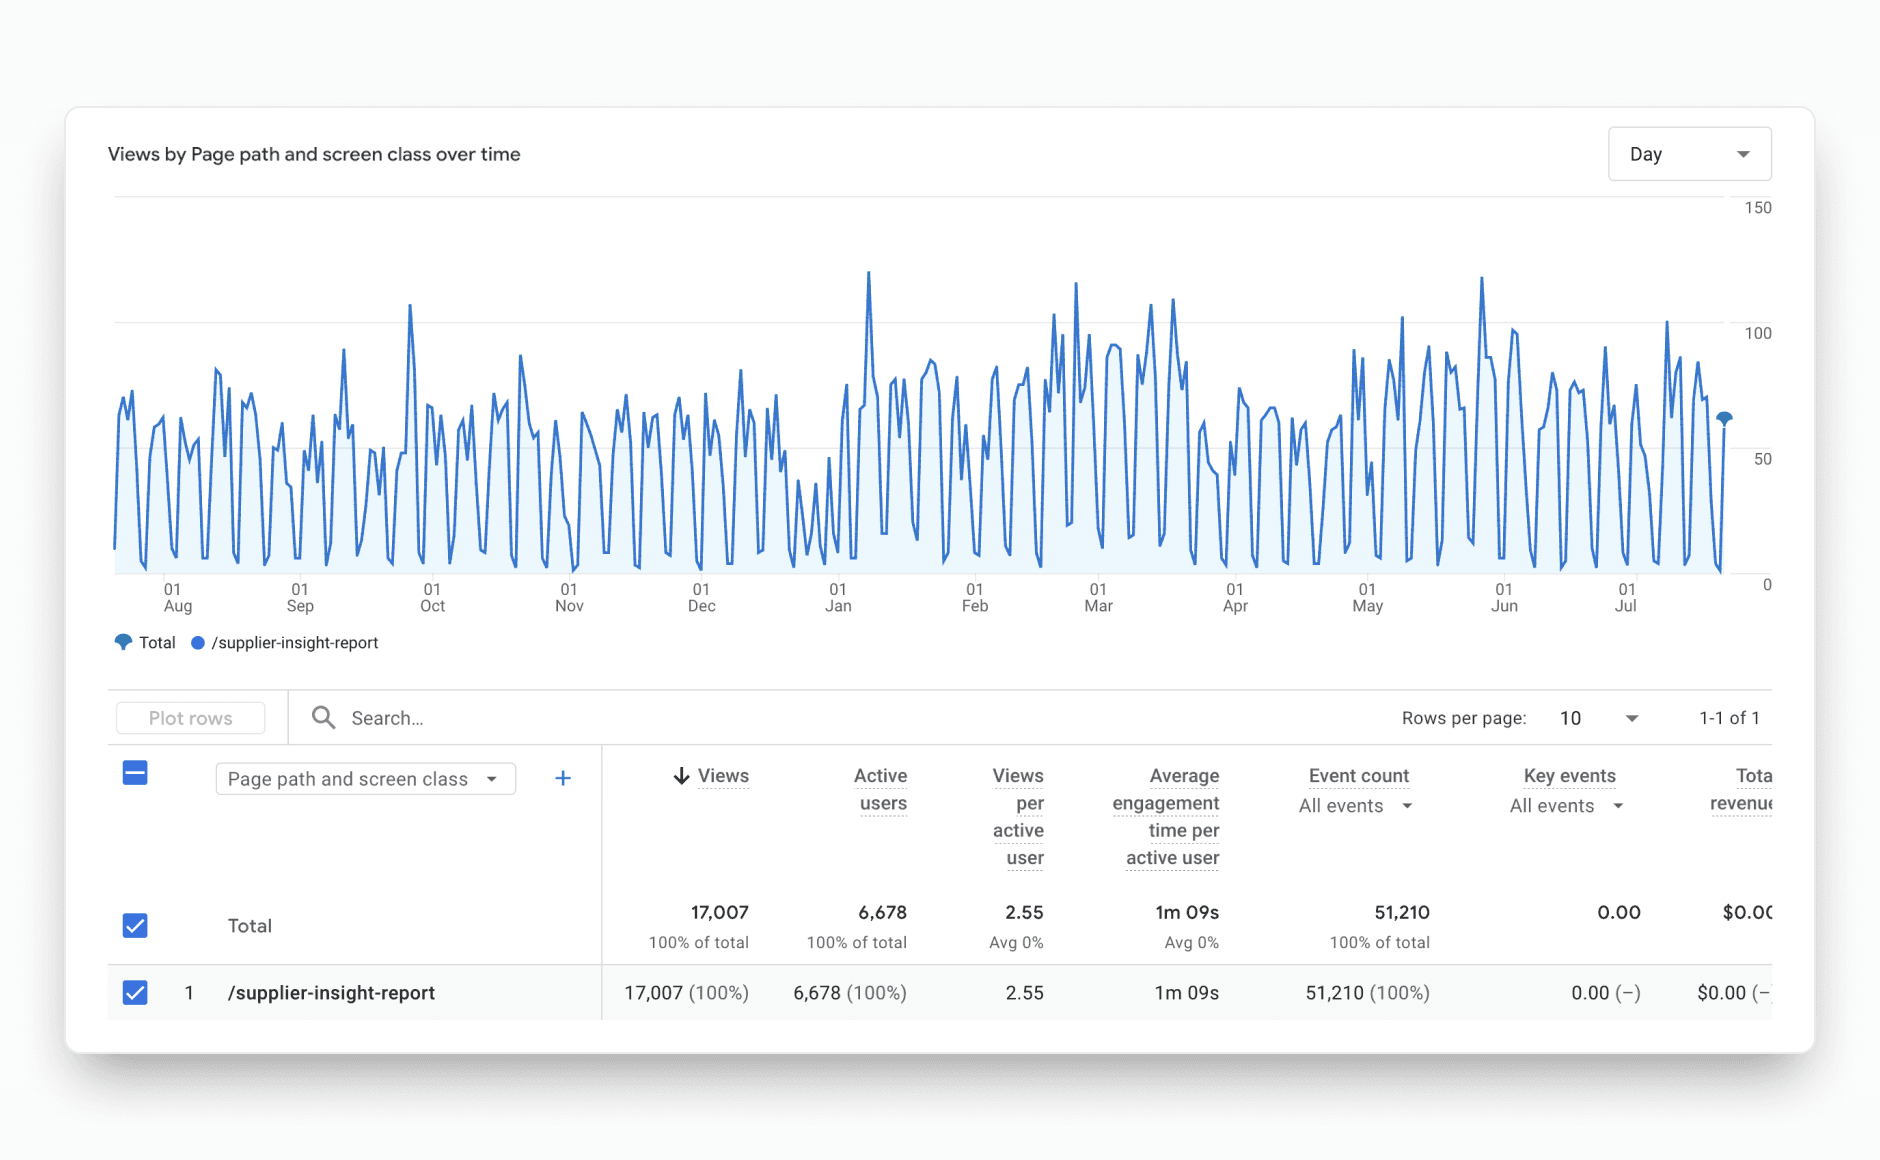
Task: Open the Rows per page dropdown
Action: [1599, 718]
